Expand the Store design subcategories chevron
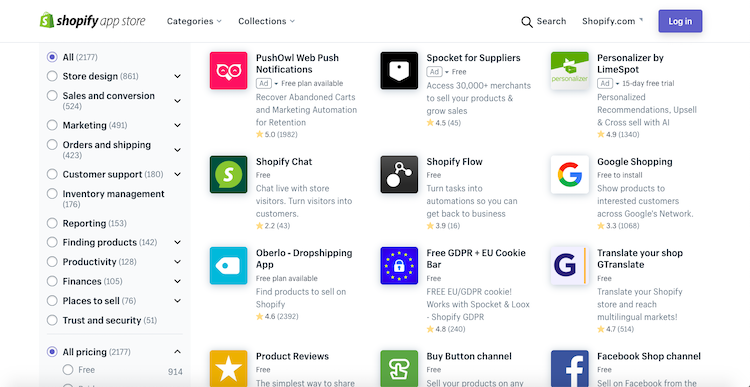This screenshot has width=750, height=387. pos(177,76)
